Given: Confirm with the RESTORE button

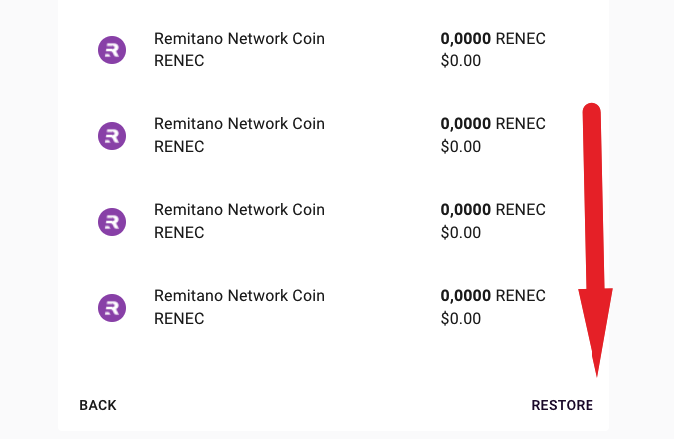Looking at the screenshot, I should click(562, 405).
